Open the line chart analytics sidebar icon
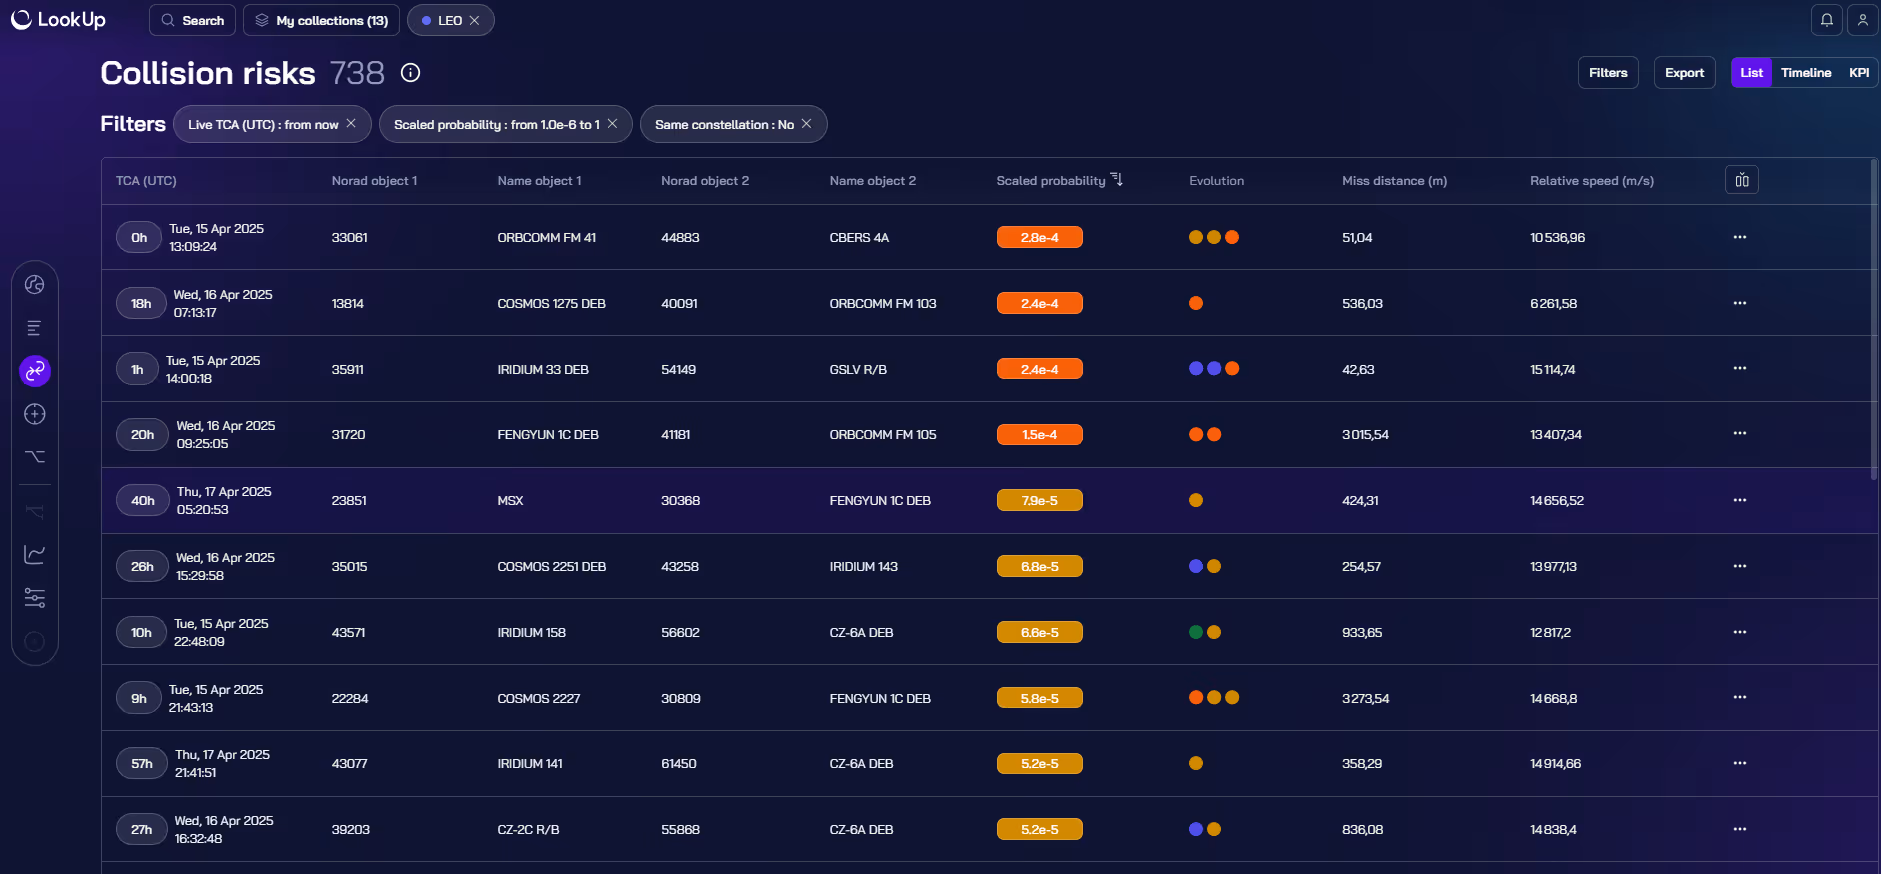Image resolution: width=1881 pixels, height=874 pixels. (35, 554)
